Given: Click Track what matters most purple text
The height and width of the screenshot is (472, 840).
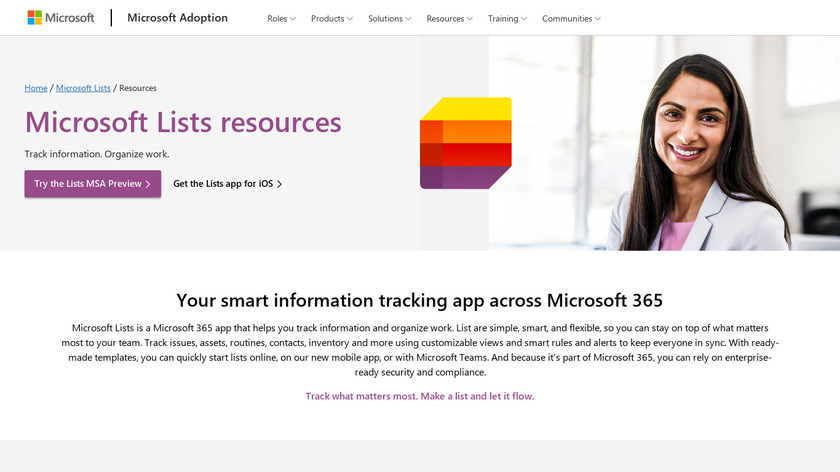Looking at the screenshot, I should click(x=419, y=396).
